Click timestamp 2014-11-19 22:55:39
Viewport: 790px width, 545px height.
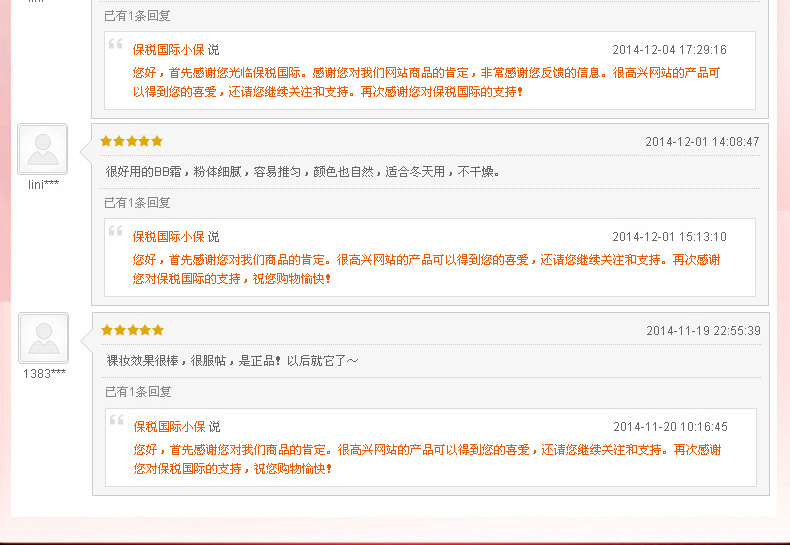tap(703, 331)
